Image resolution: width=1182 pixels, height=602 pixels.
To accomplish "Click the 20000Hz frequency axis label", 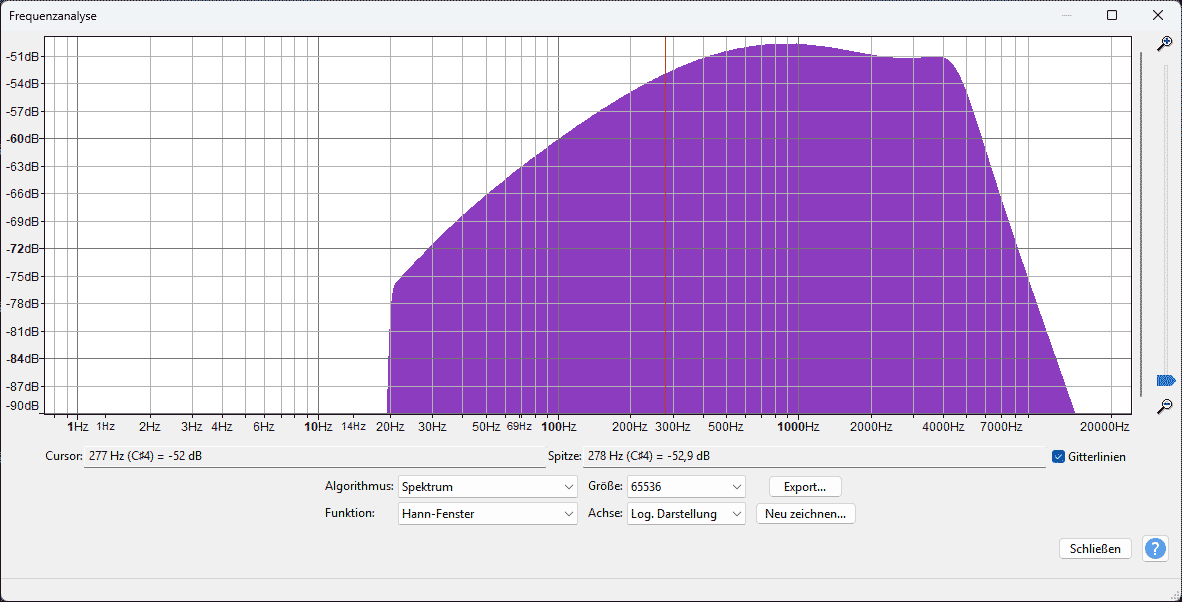I will click(1103, 427).
